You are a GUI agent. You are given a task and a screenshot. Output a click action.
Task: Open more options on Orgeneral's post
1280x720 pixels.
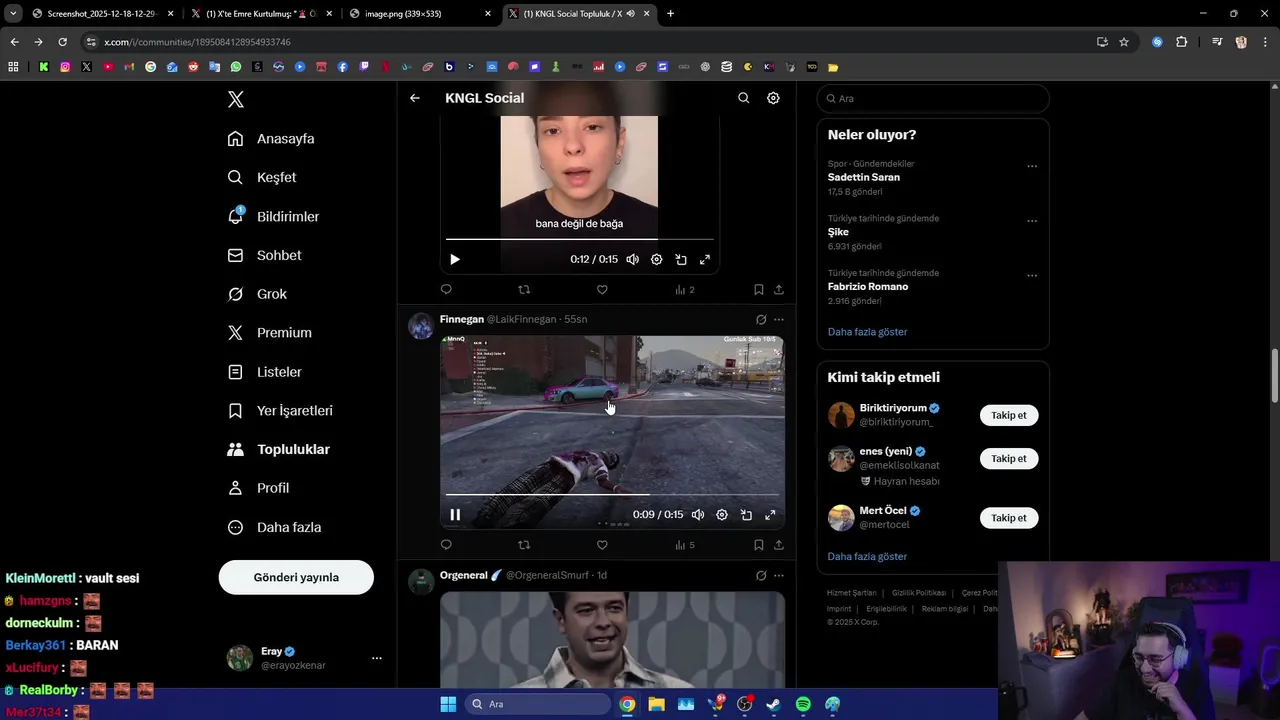point(779,576)
